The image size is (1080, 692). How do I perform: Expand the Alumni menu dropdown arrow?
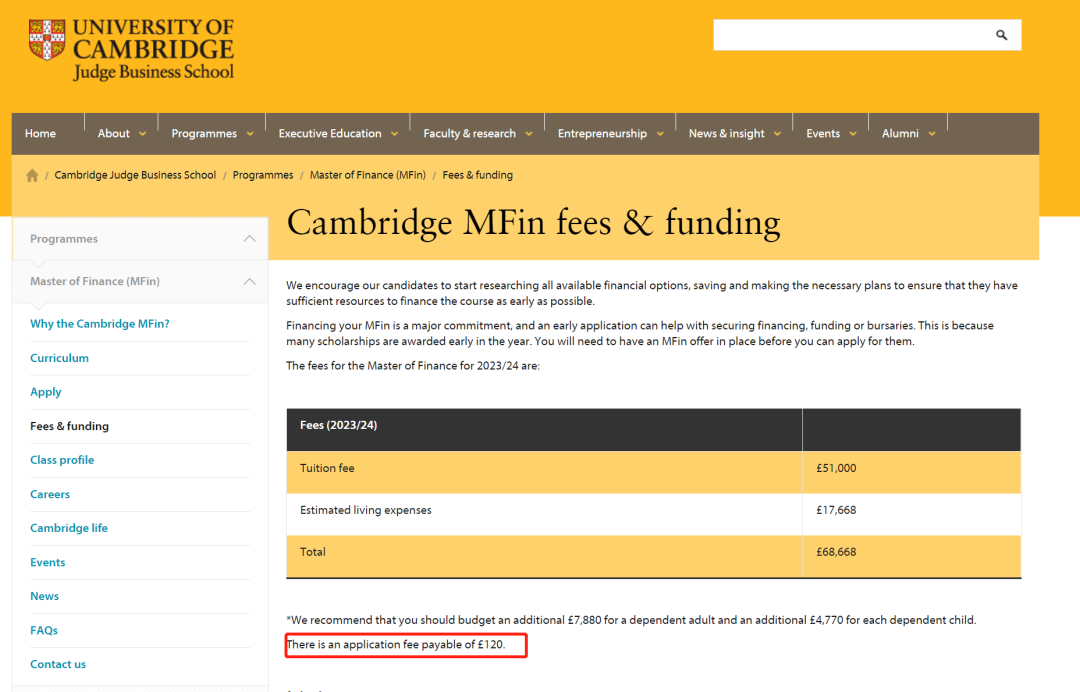[x=932, y=134]
